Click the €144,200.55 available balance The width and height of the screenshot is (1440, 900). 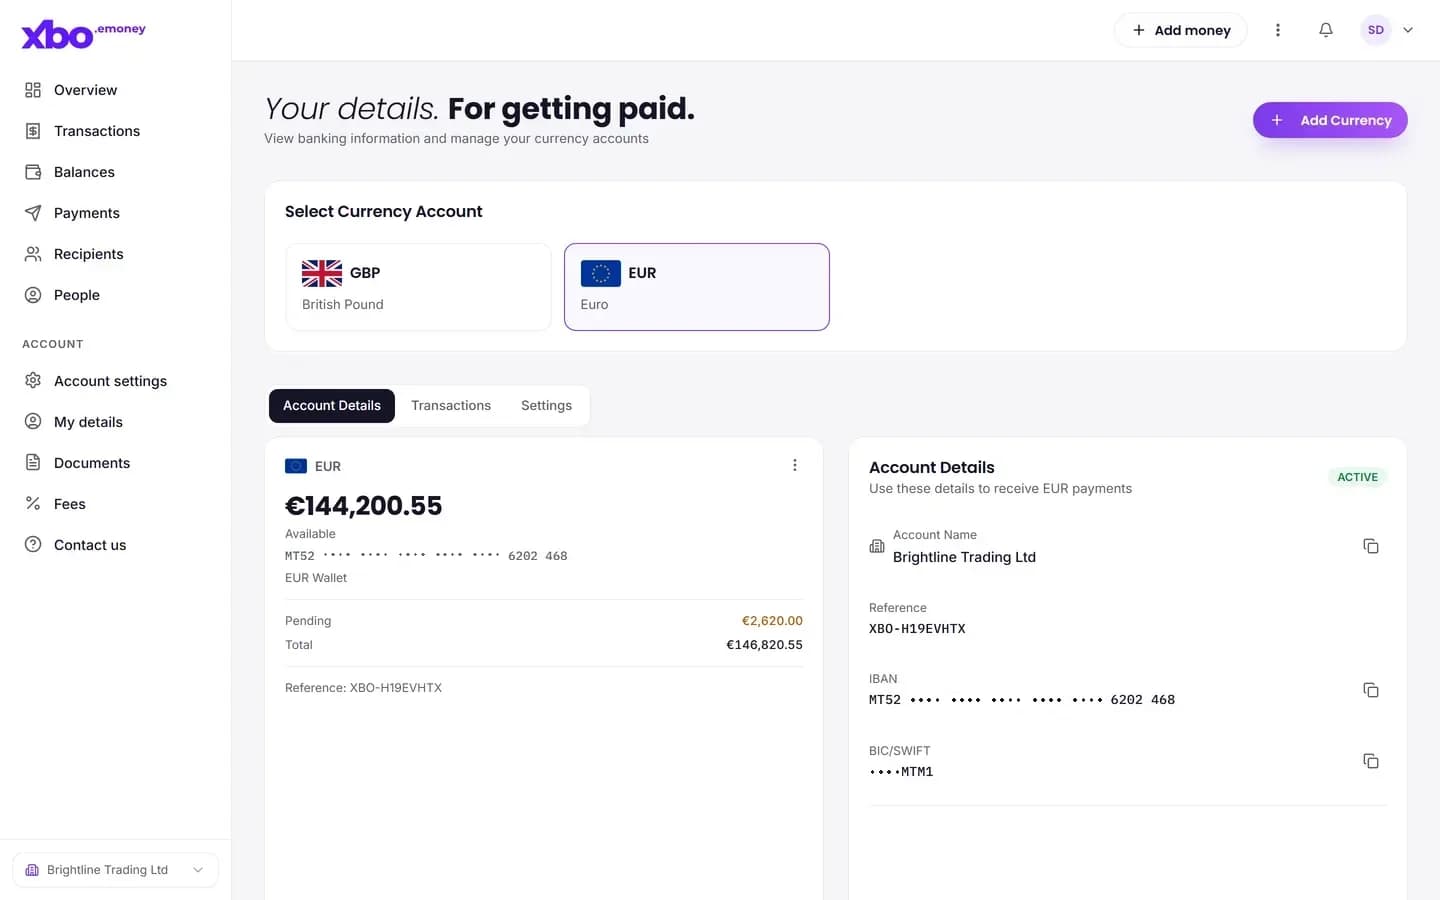tap(364, 506)
